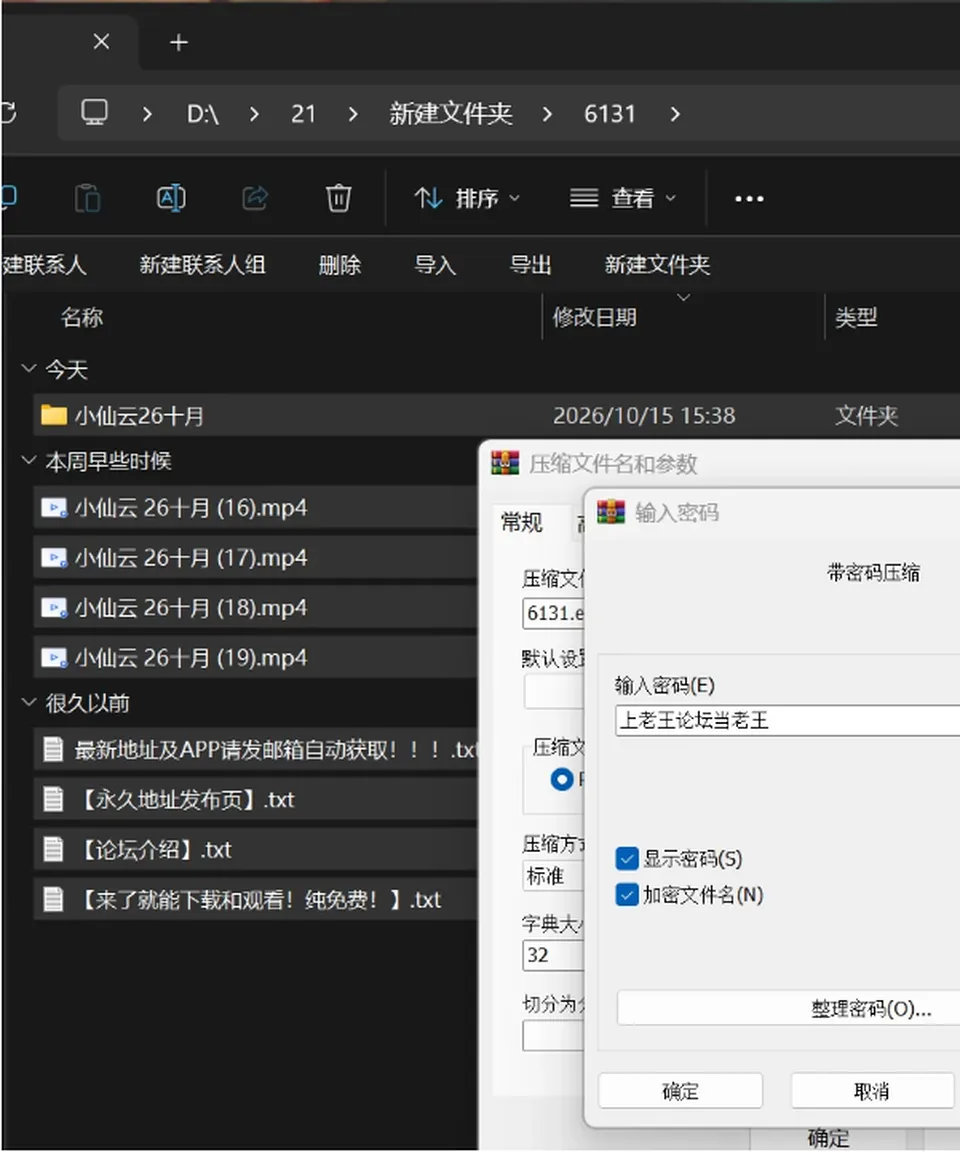Open the 查看 view dropdown
The height and width of the screenshot is (1152, 960).
[x=623, y=198]
